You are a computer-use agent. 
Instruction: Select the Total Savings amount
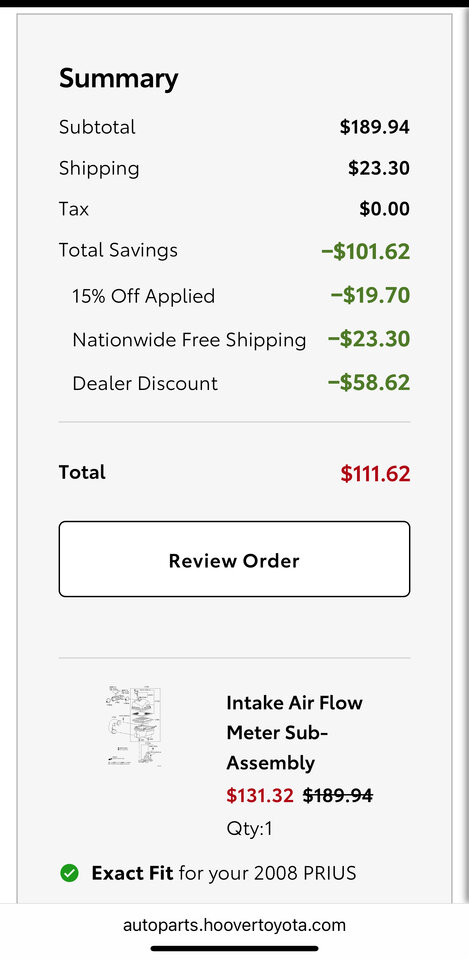click(366, 252)
